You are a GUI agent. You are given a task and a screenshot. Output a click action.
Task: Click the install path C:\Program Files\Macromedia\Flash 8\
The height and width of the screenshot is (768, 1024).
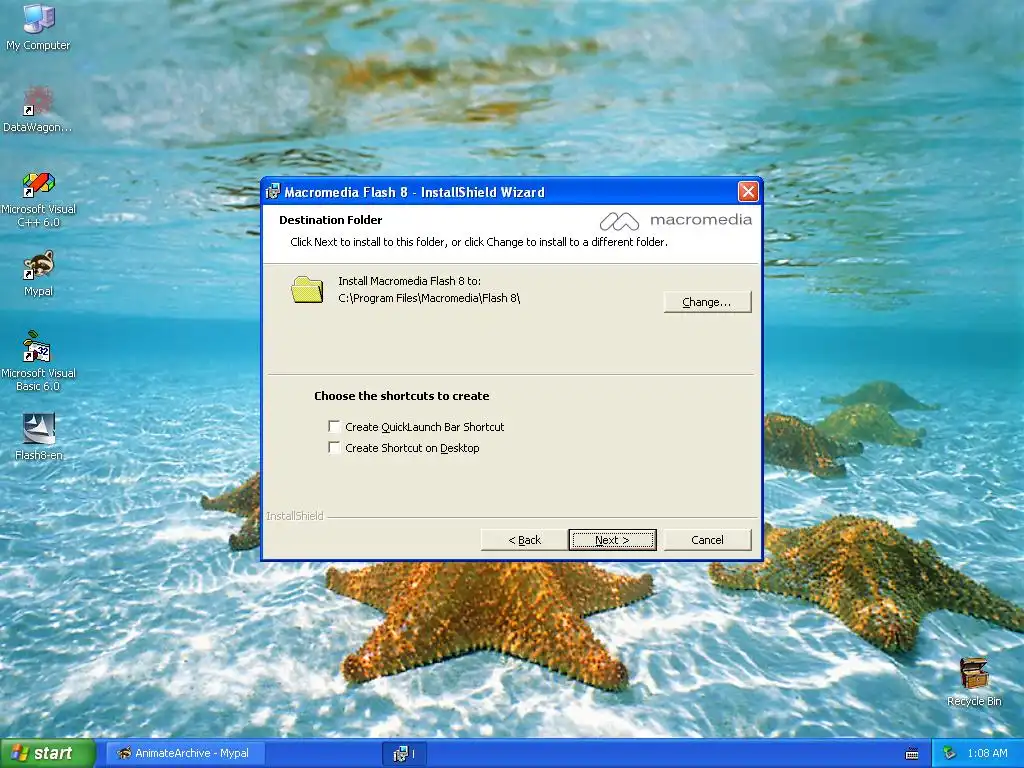coord(429,298)
